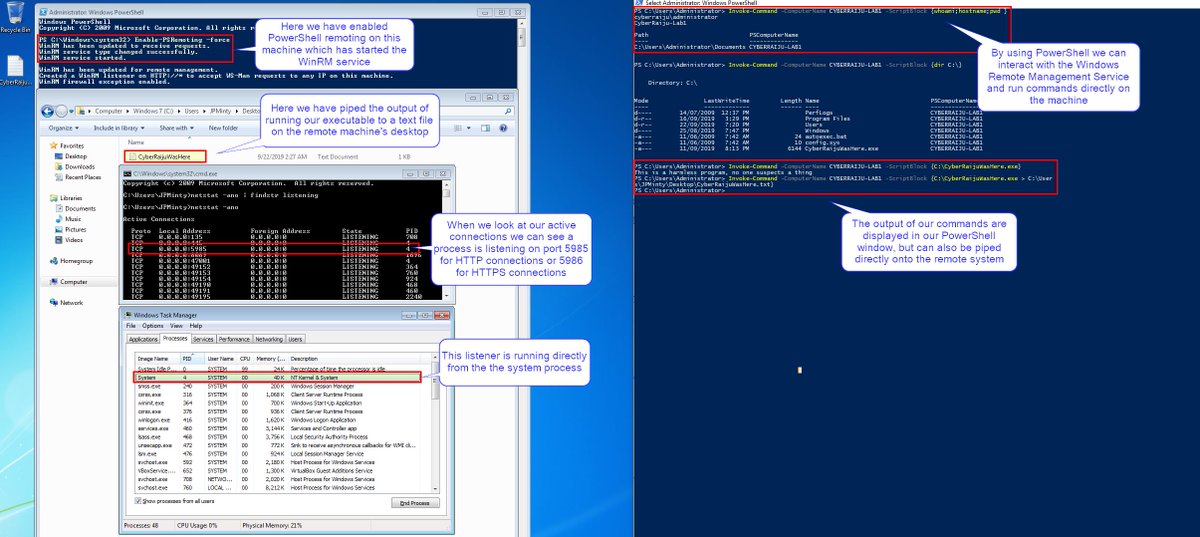Open Task Manager View menu

click(178, 326)
